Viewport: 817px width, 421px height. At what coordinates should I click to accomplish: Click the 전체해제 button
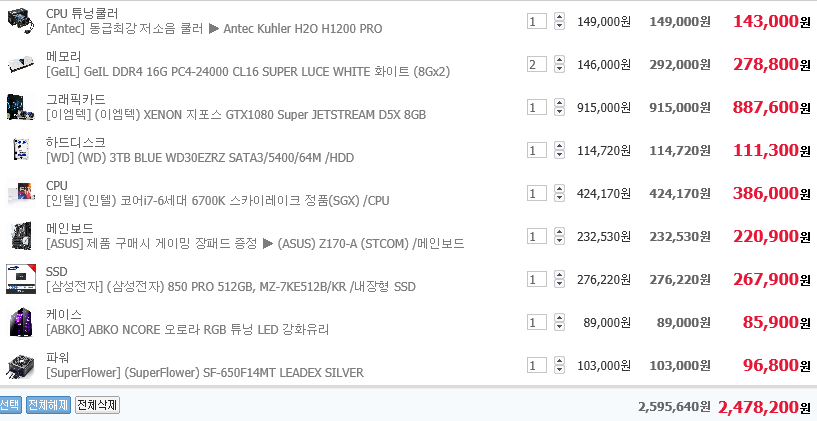pos(48,405)
